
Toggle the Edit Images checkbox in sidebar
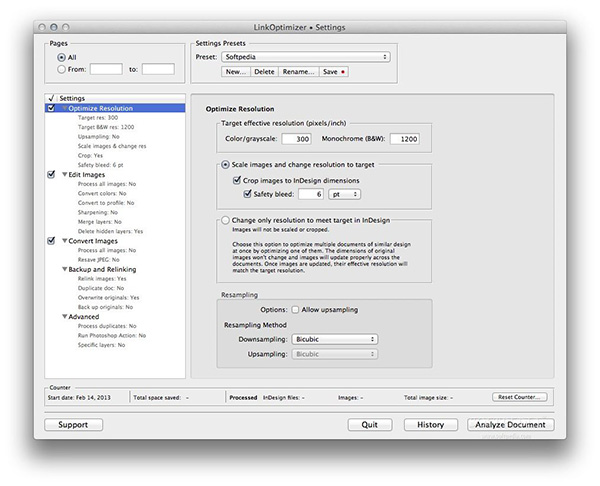coord(51,175)
